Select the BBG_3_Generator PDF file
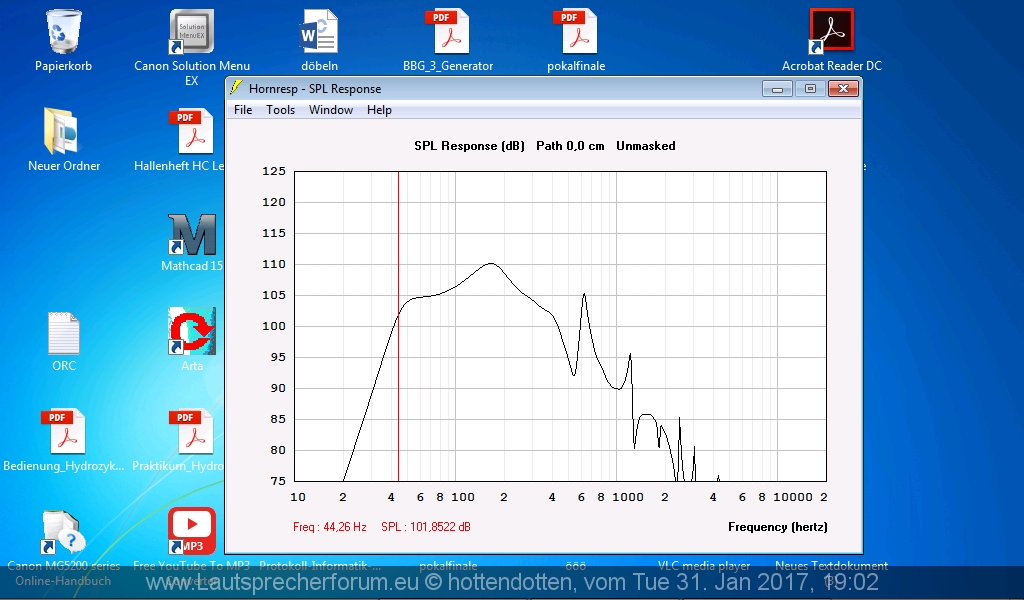Viewport: 1024px width, 600px height. pos(447,32)
